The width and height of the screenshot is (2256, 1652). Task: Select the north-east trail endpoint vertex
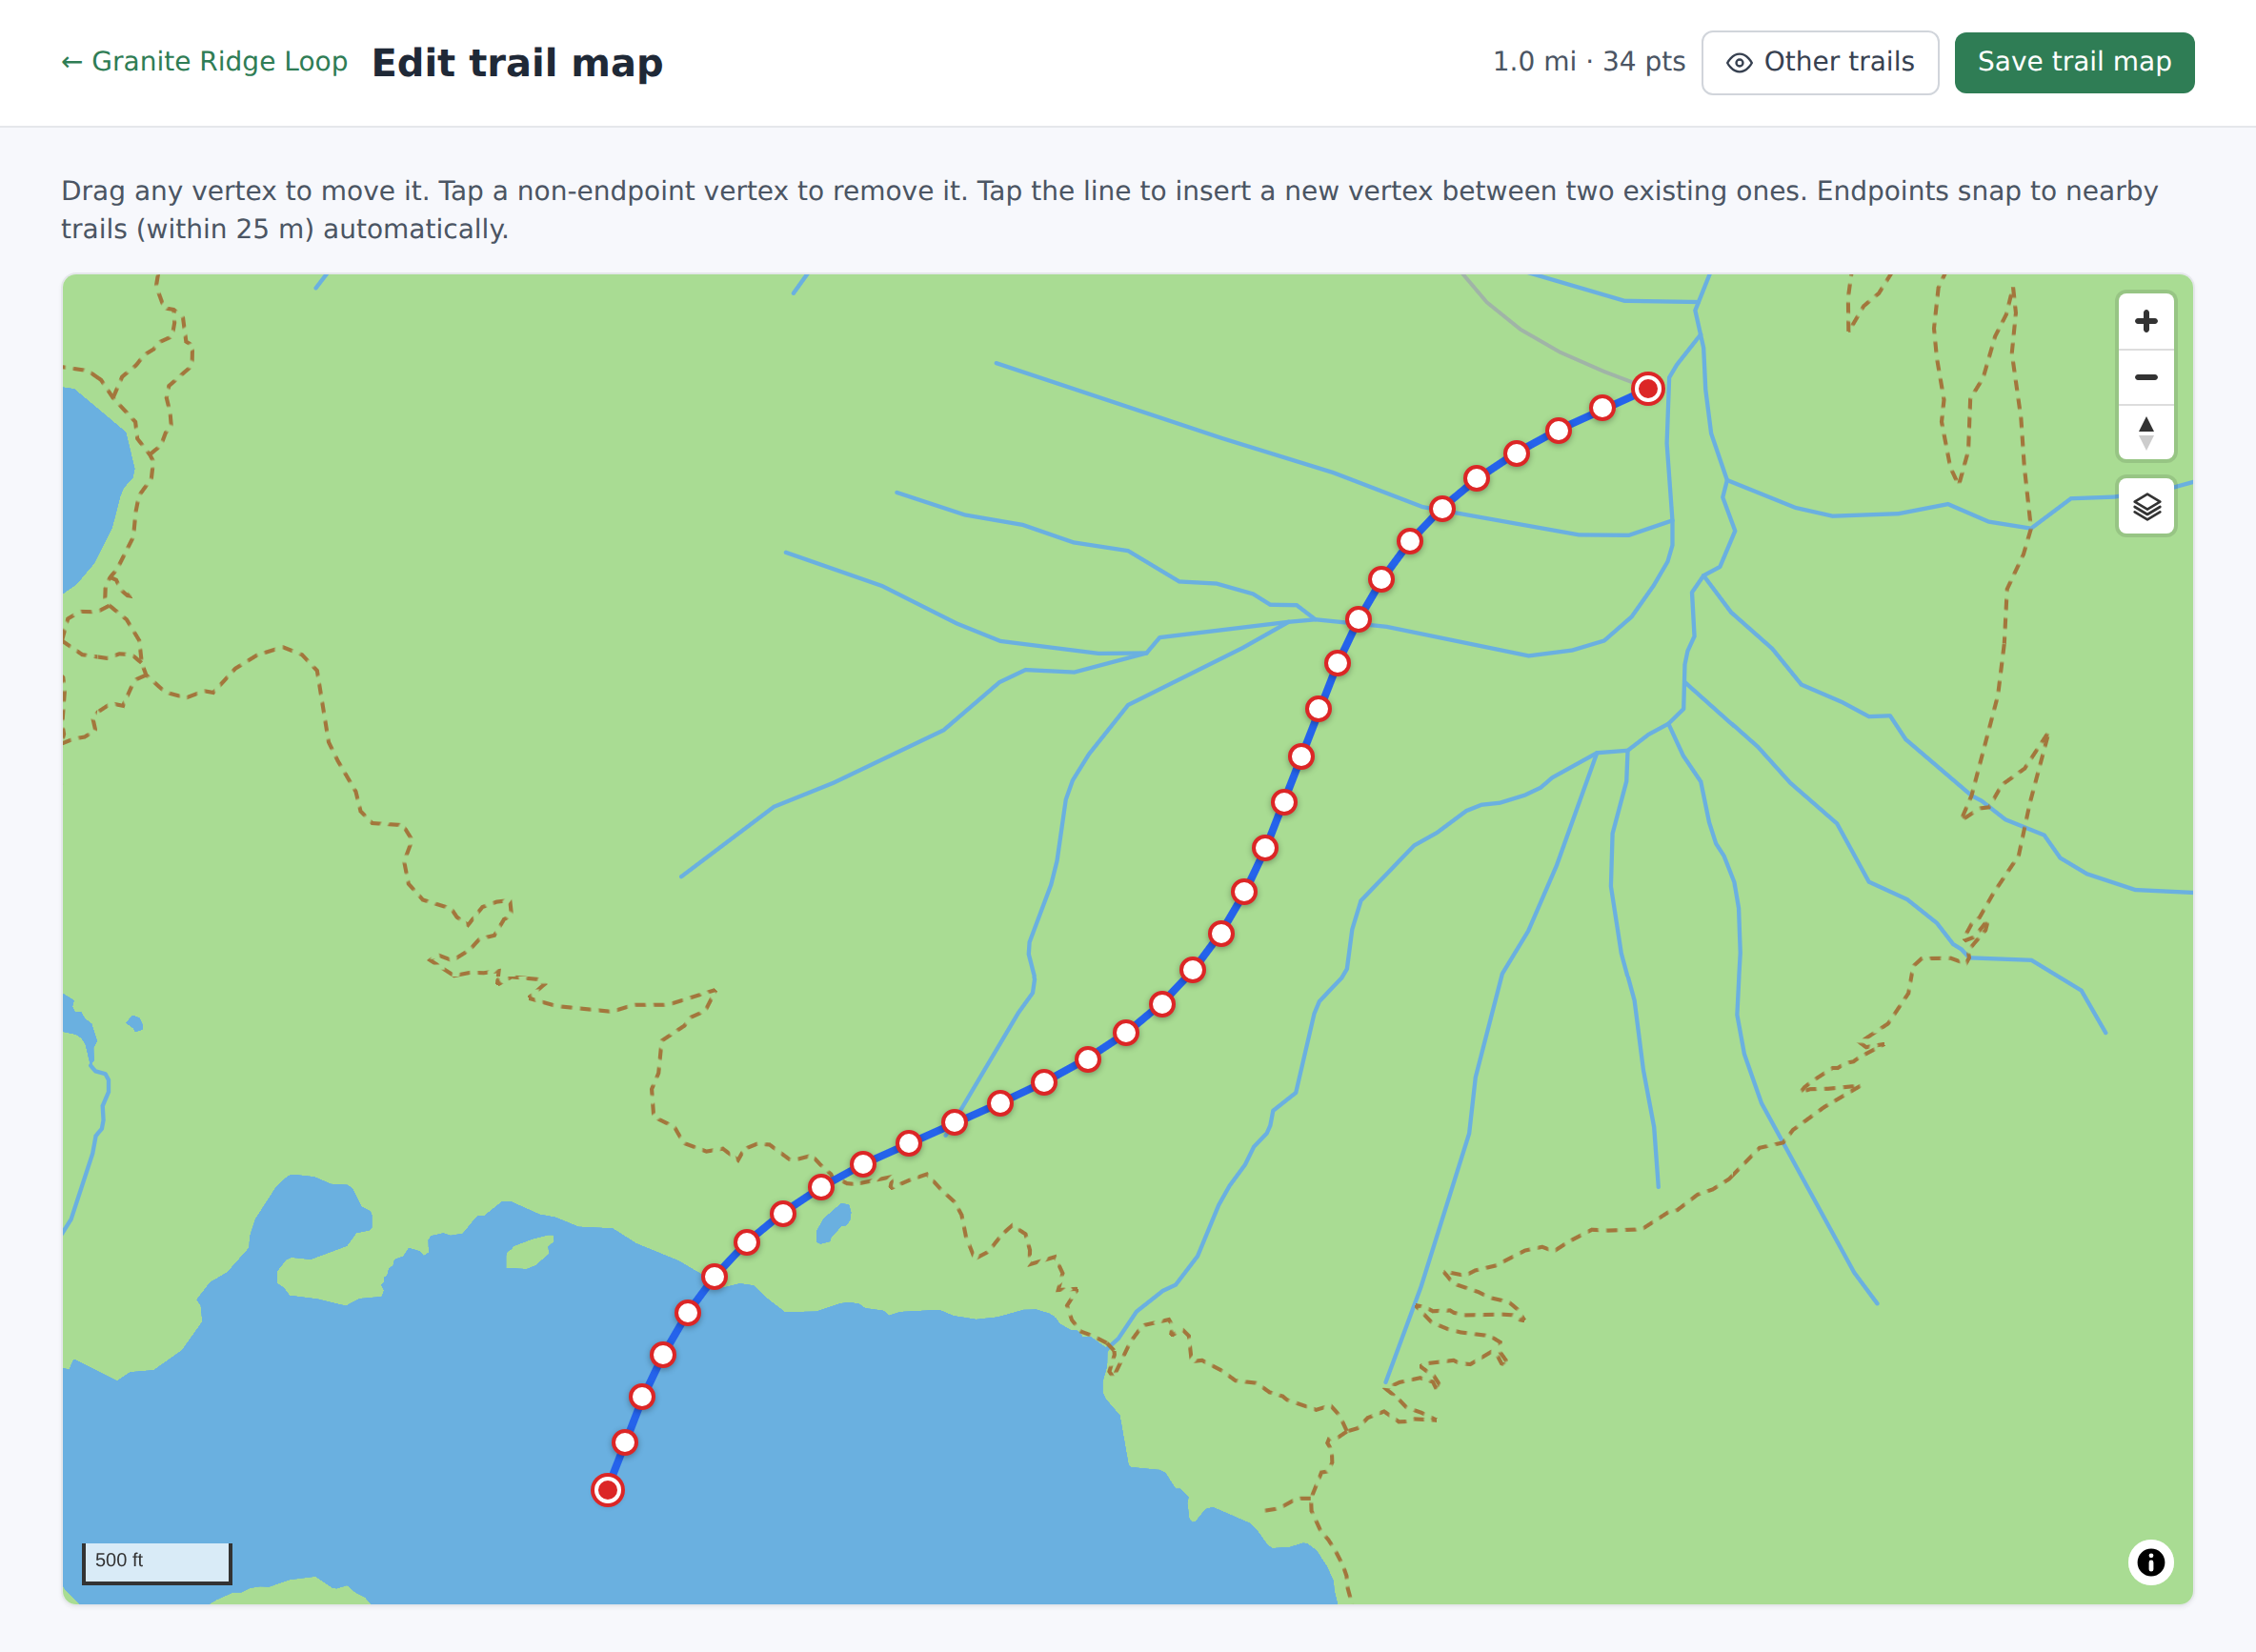tap(1648, 388)
